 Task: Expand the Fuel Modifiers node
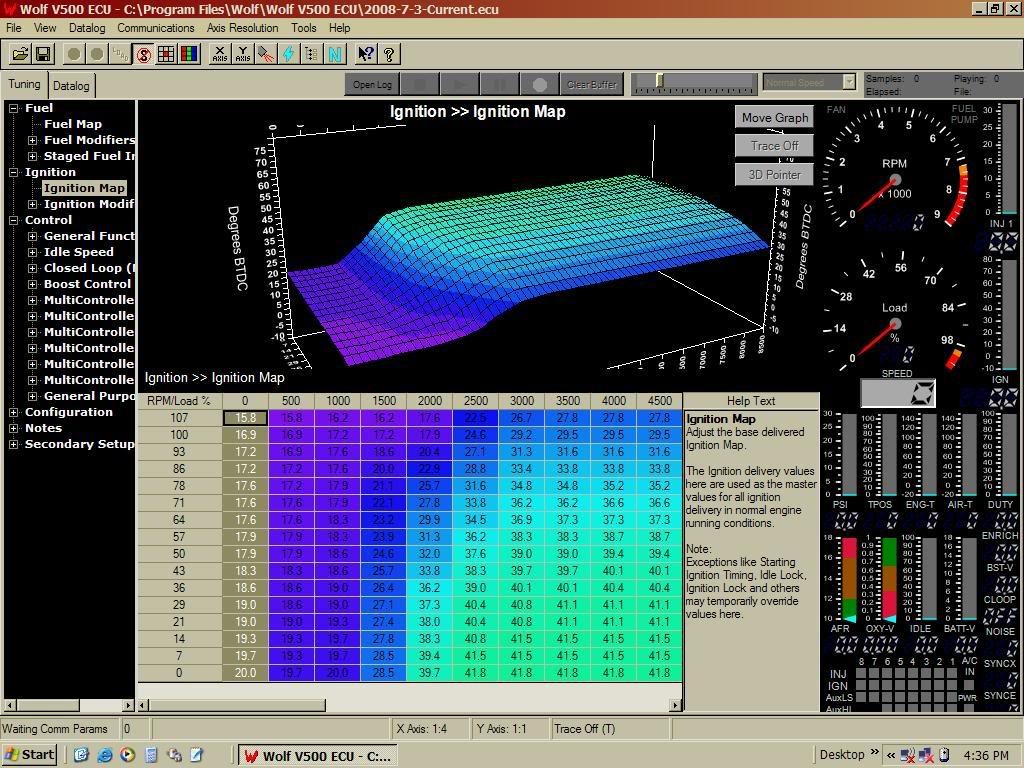(32, 140)
